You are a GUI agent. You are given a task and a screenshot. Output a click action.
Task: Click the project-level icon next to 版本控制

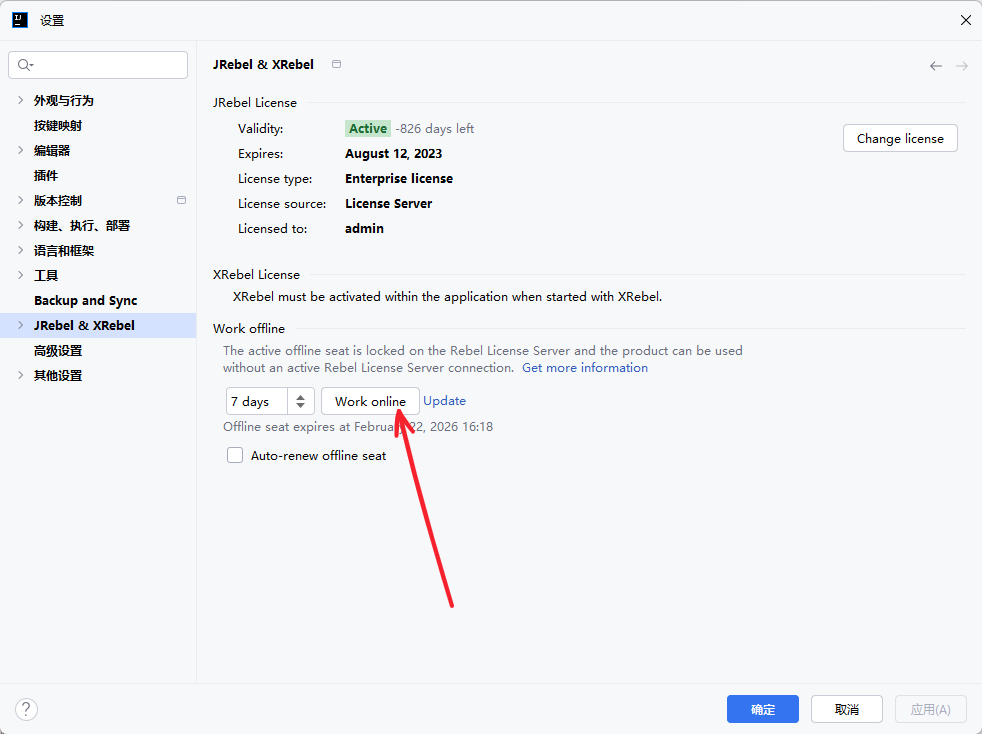click(x=181, y=200)
